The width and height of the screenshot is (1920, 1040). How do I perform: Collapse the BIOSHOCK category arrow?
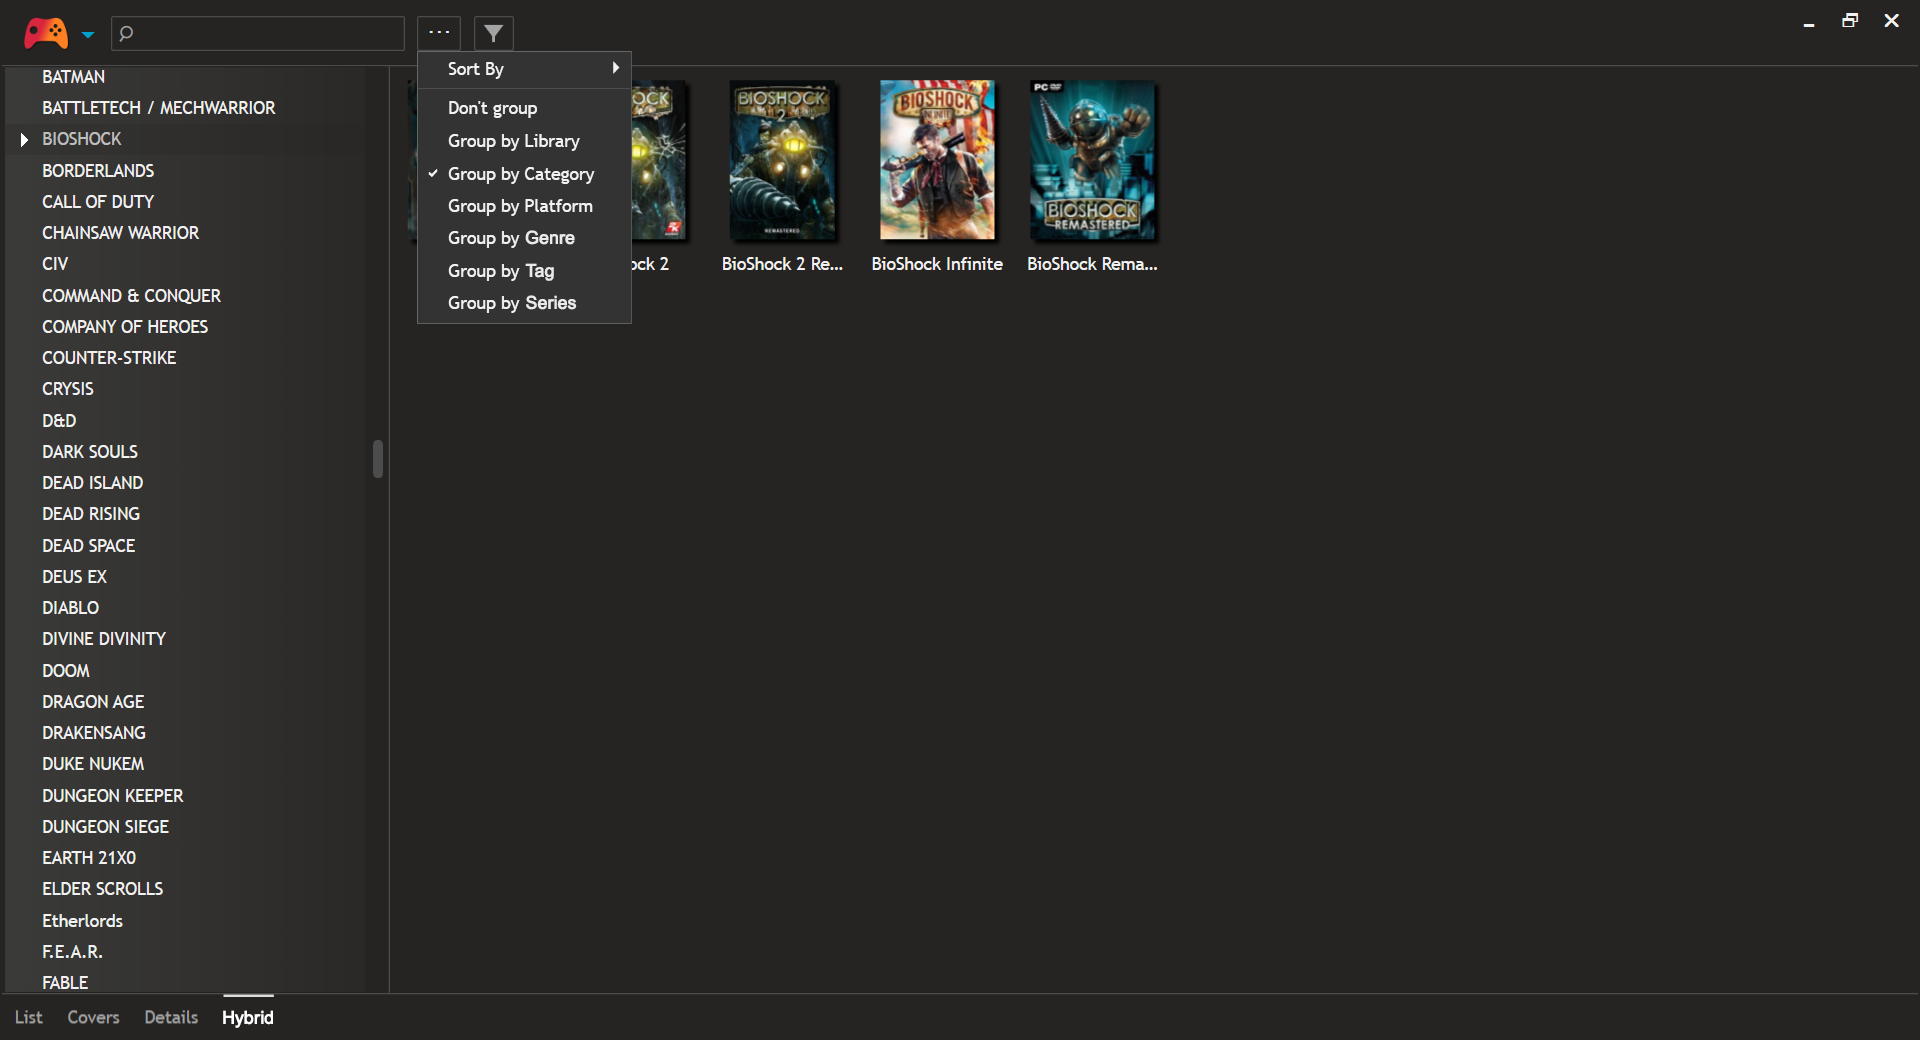tap(24, 139)
